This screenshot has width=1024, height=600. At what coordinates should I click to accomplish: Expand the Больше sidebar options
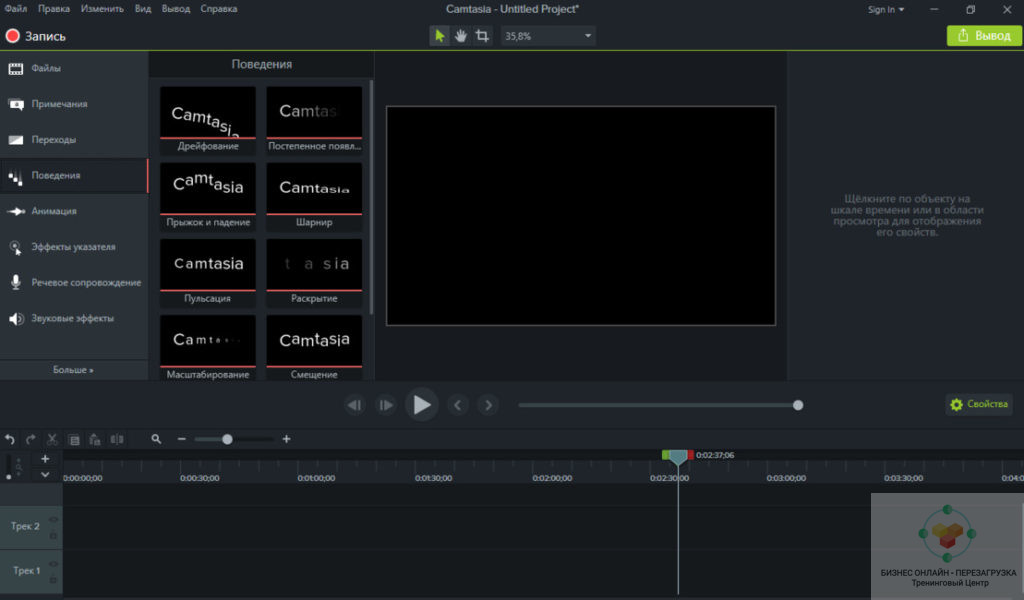pos(73,370)
